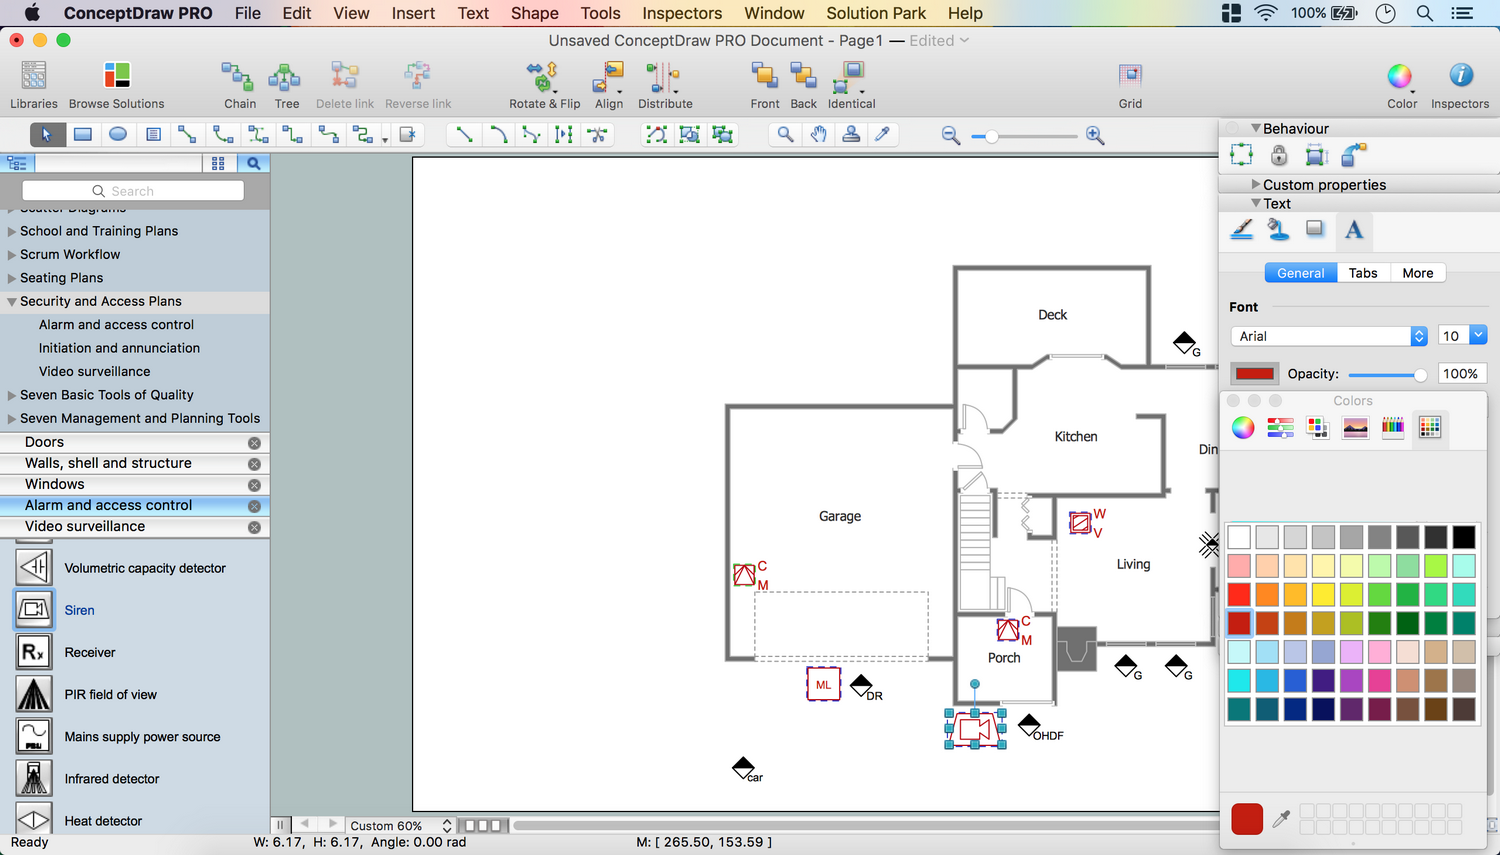
Task: Choose the arrow Select tool
Action: [47, 134]
